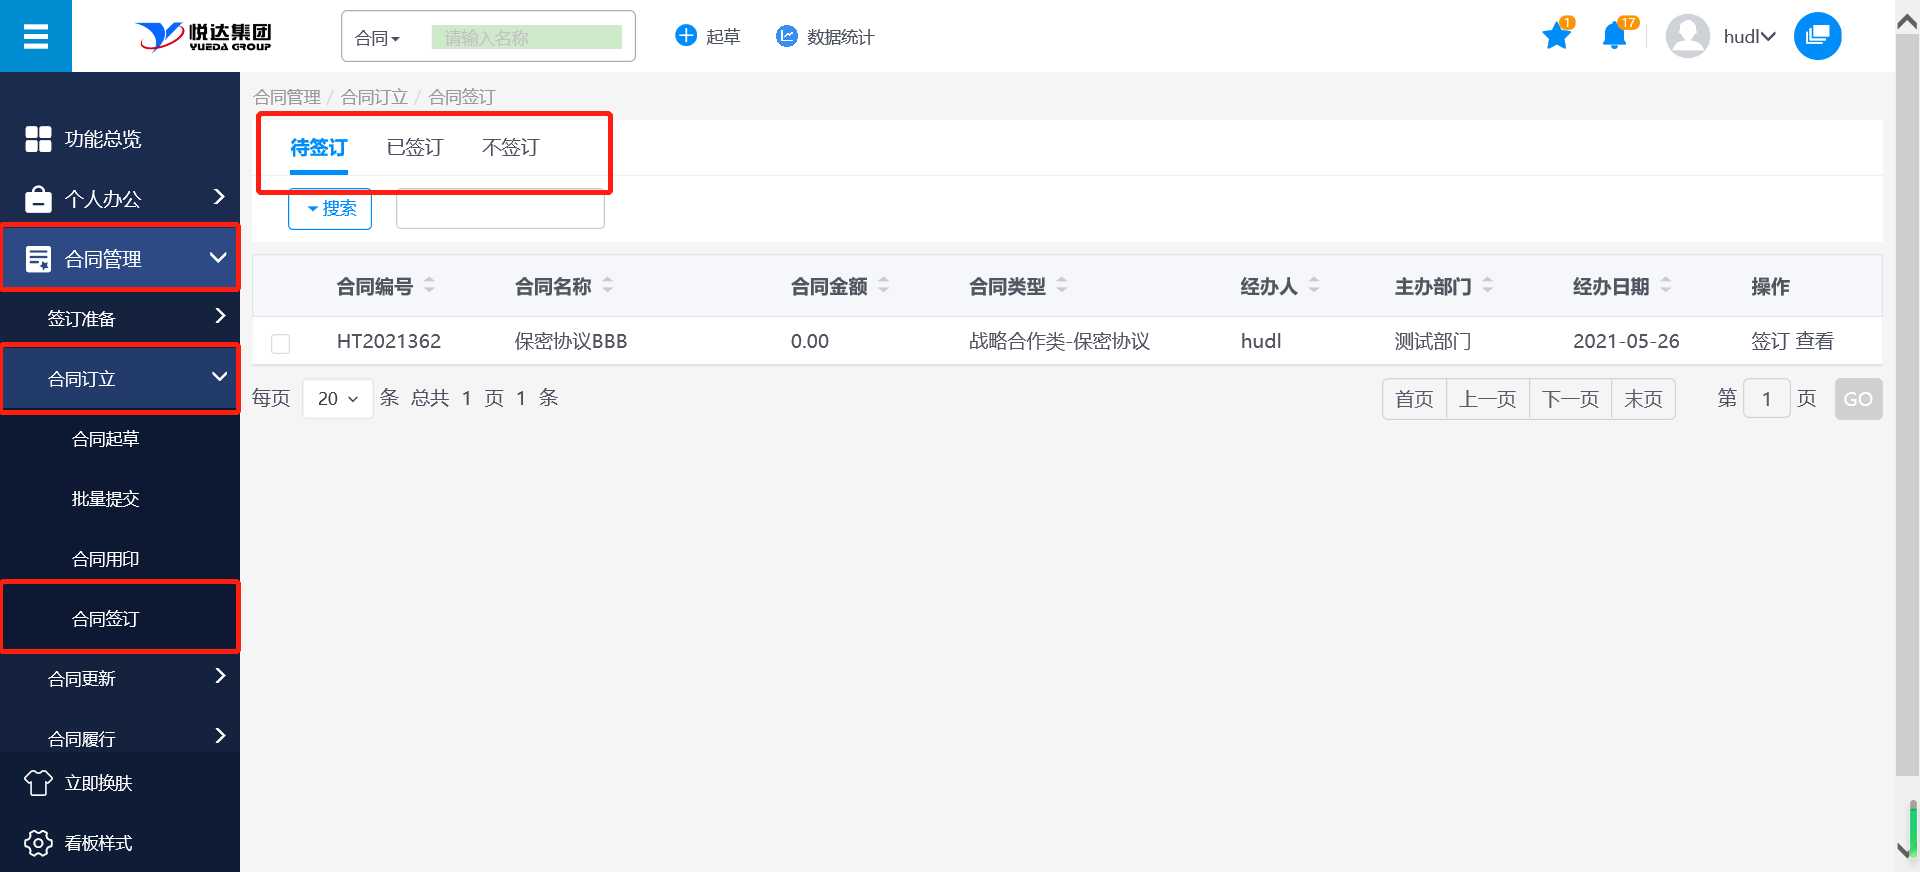The width and height of the screenshot is (1920, 872).
Task: Open 数据统计 chart icon
Action: 787,36
